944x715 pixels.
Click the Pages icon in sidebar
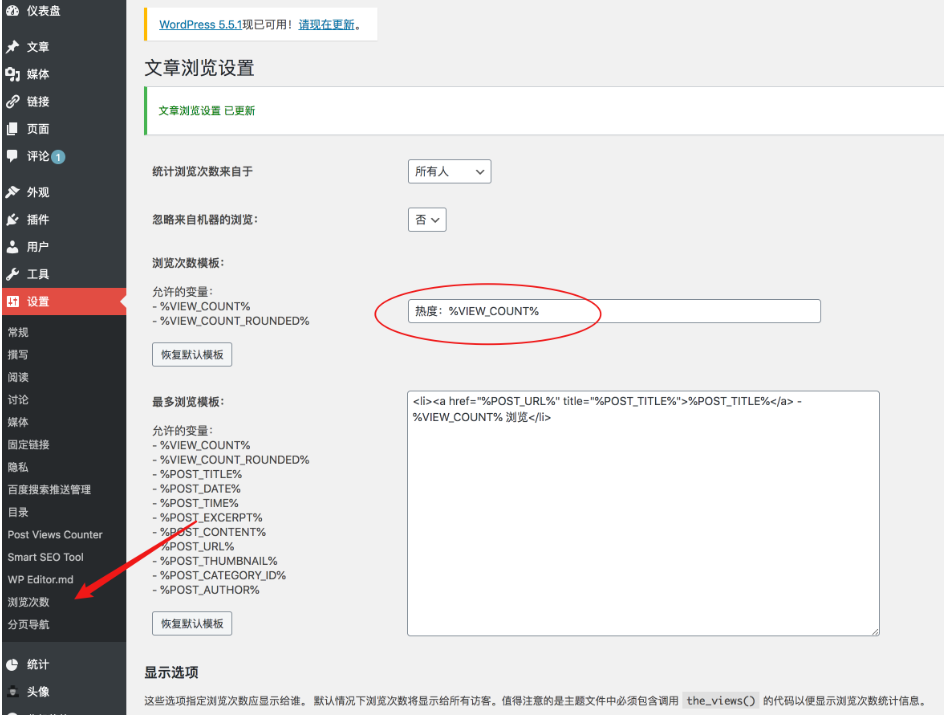click(x=13, y=129)
